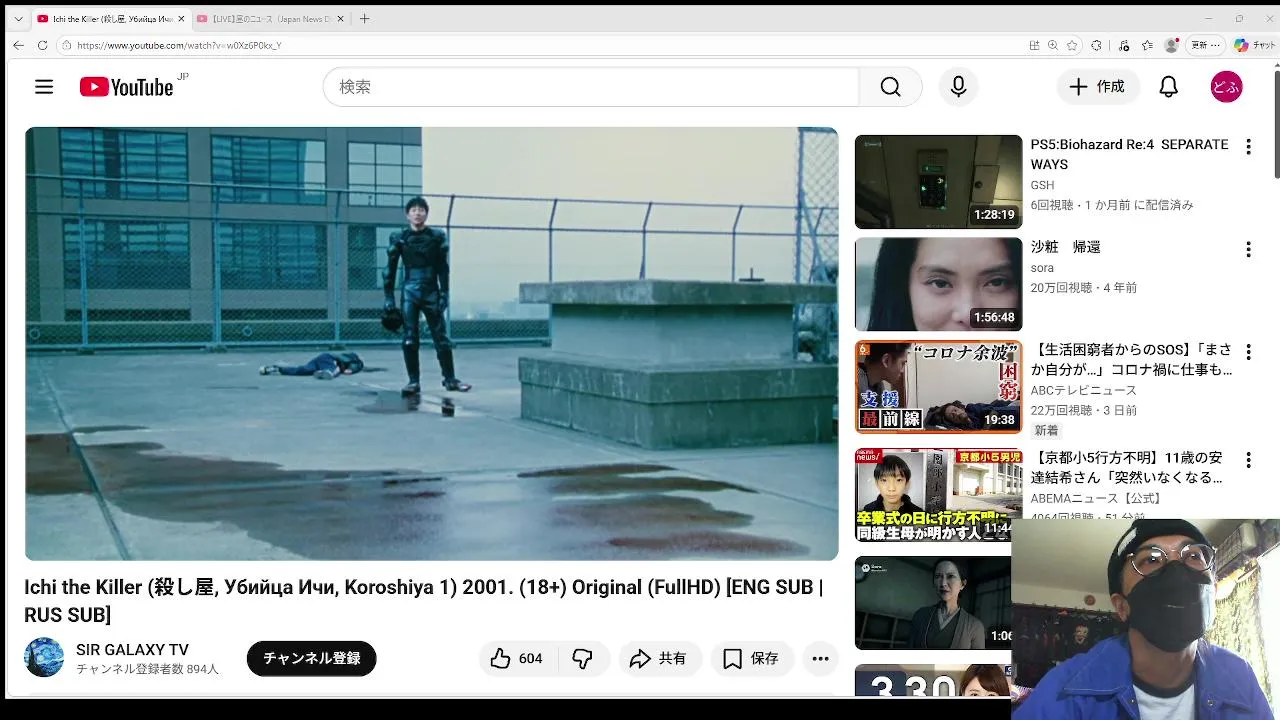Open the video's more actions ellipsis

tap(820, 658)
